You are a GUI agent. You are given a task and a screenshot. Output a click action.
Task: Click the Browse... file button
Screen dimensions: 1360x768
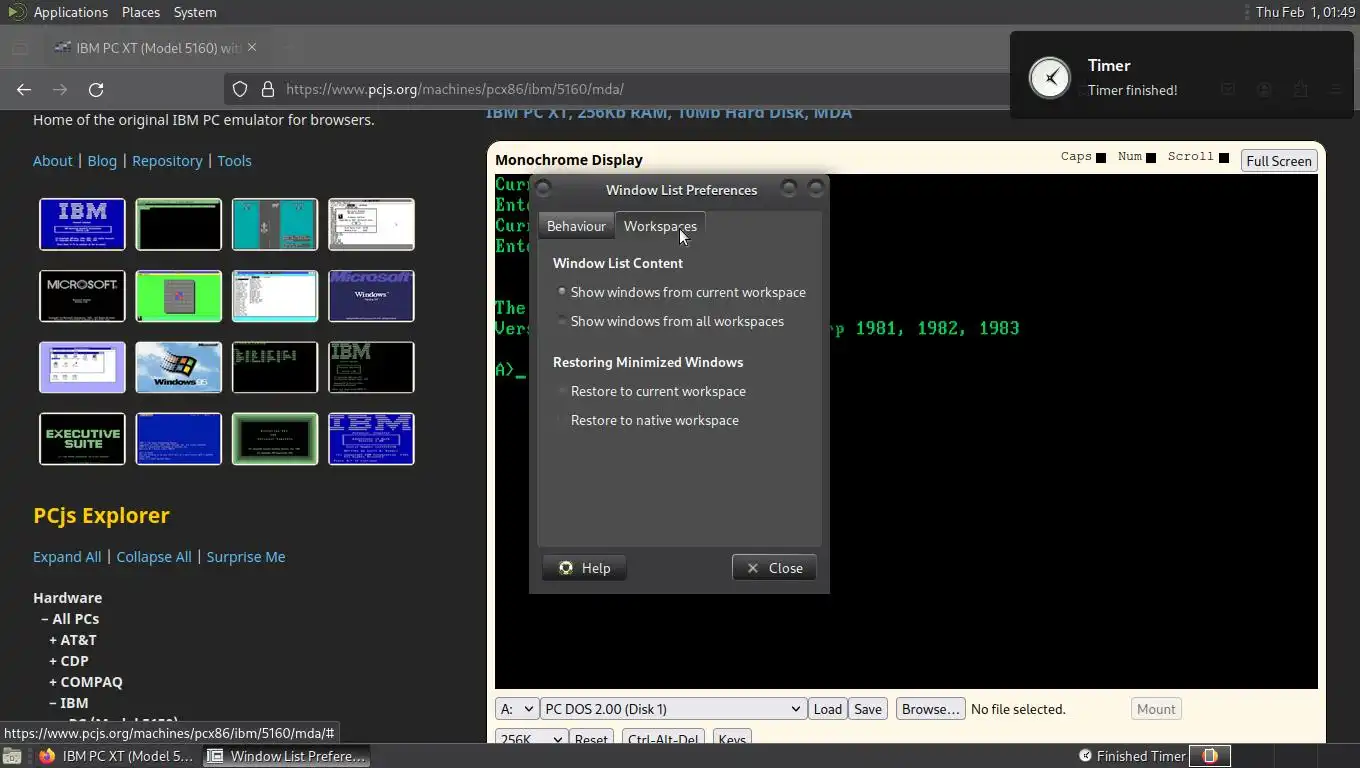(x=930, y=709)
